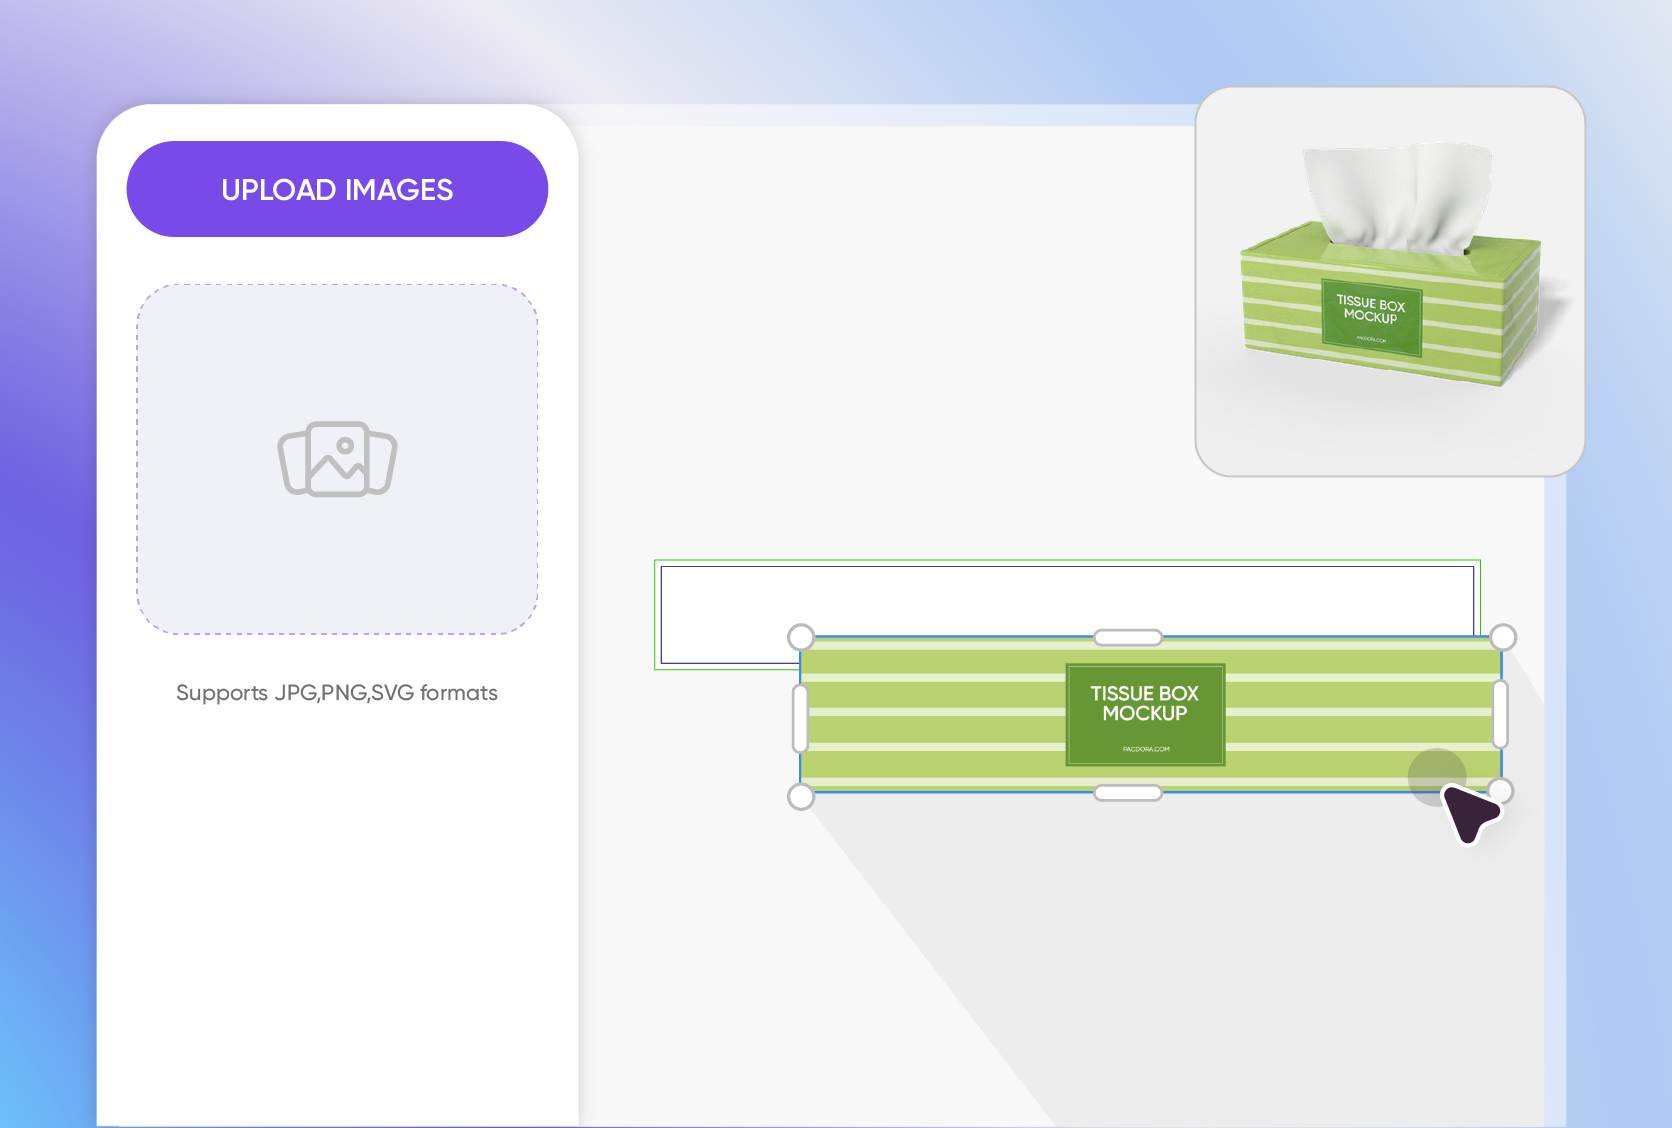Click the bottom-left corner resize handle
Screen dimensions: 1672x1128
(x=799, y=796)
